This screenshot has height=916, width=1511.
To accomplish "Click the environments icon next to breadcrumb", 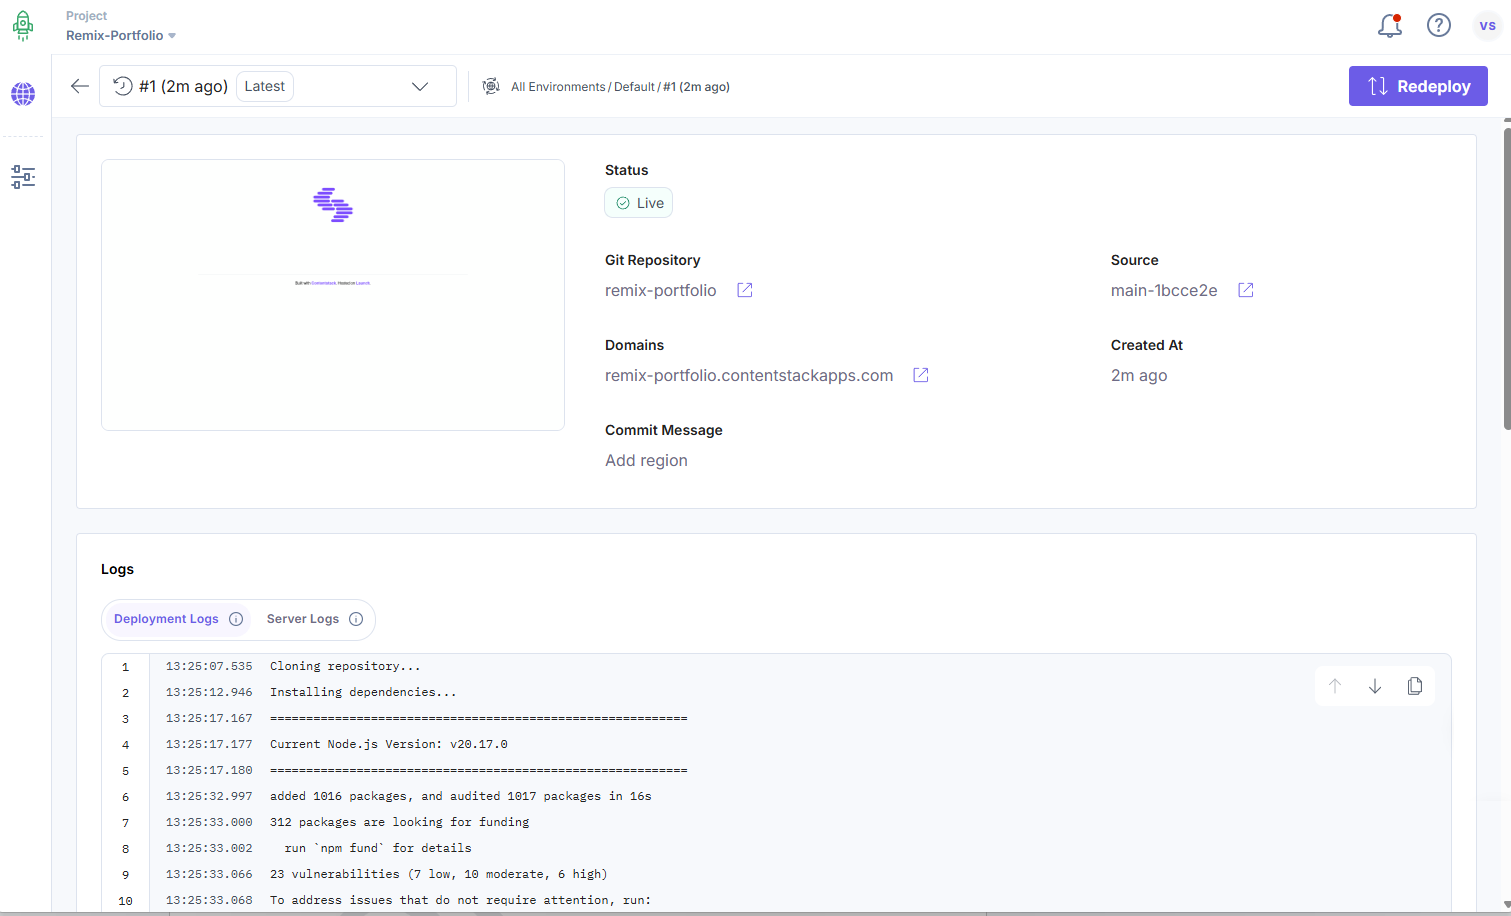I will tap(491, 86).
